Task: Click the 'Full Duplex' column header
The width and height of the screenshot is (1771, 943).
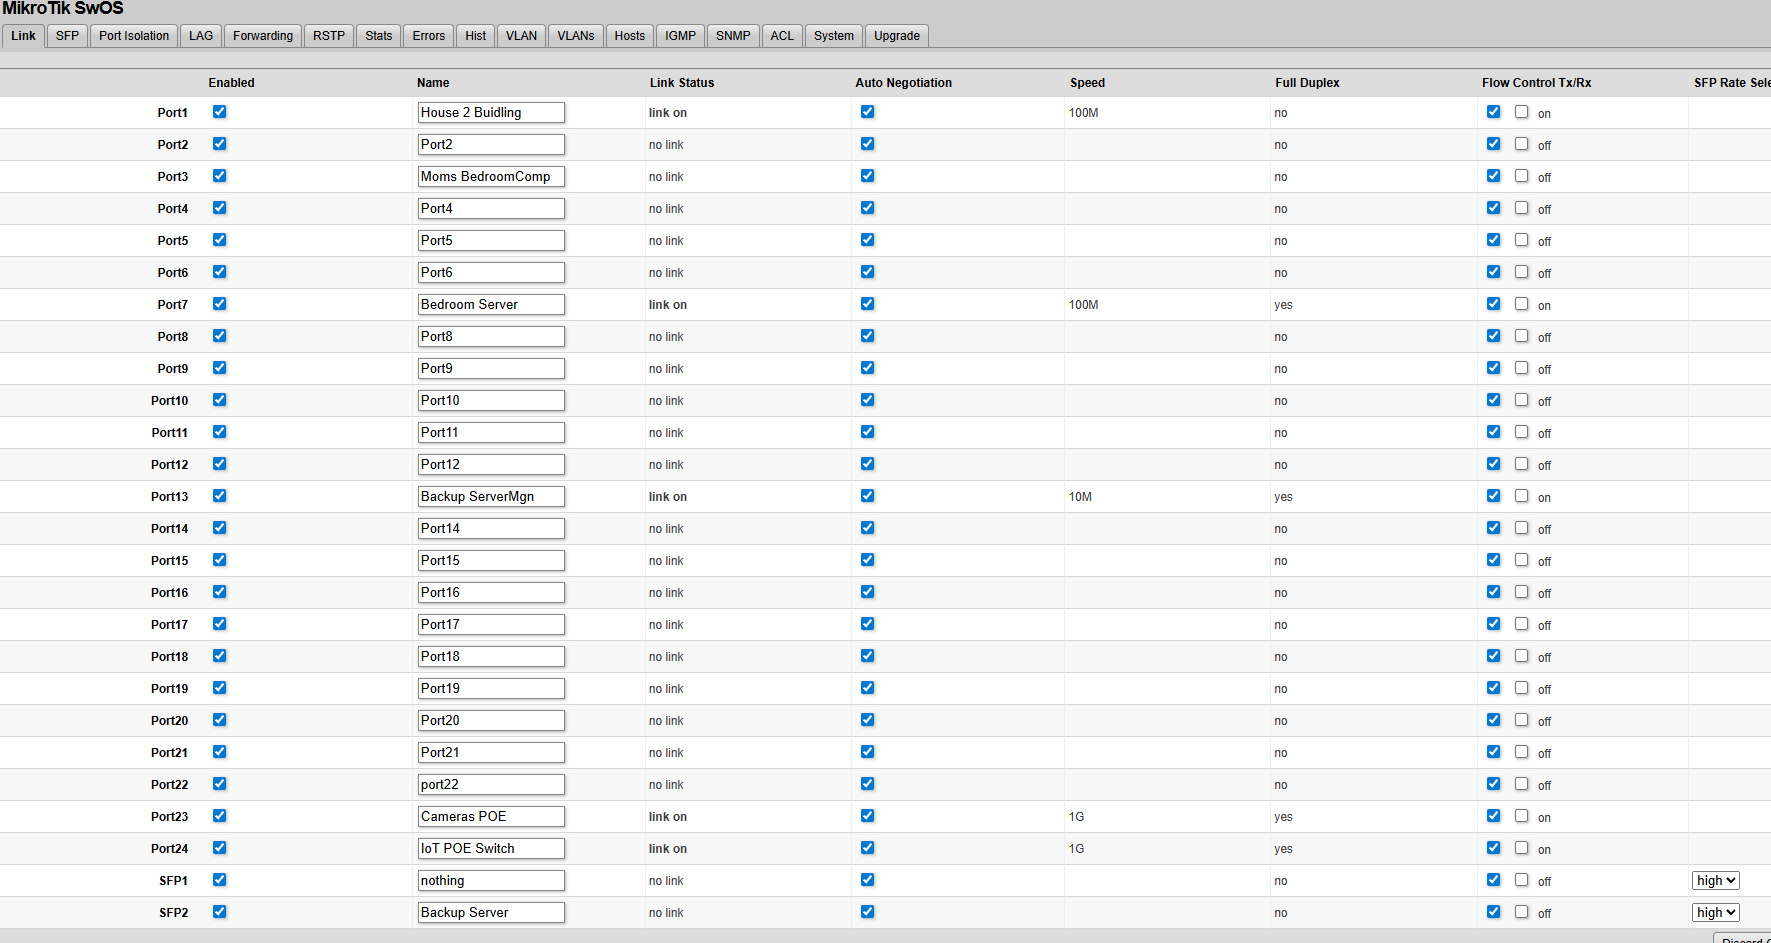Action: pyautogui.click(x=1307, y=83)
